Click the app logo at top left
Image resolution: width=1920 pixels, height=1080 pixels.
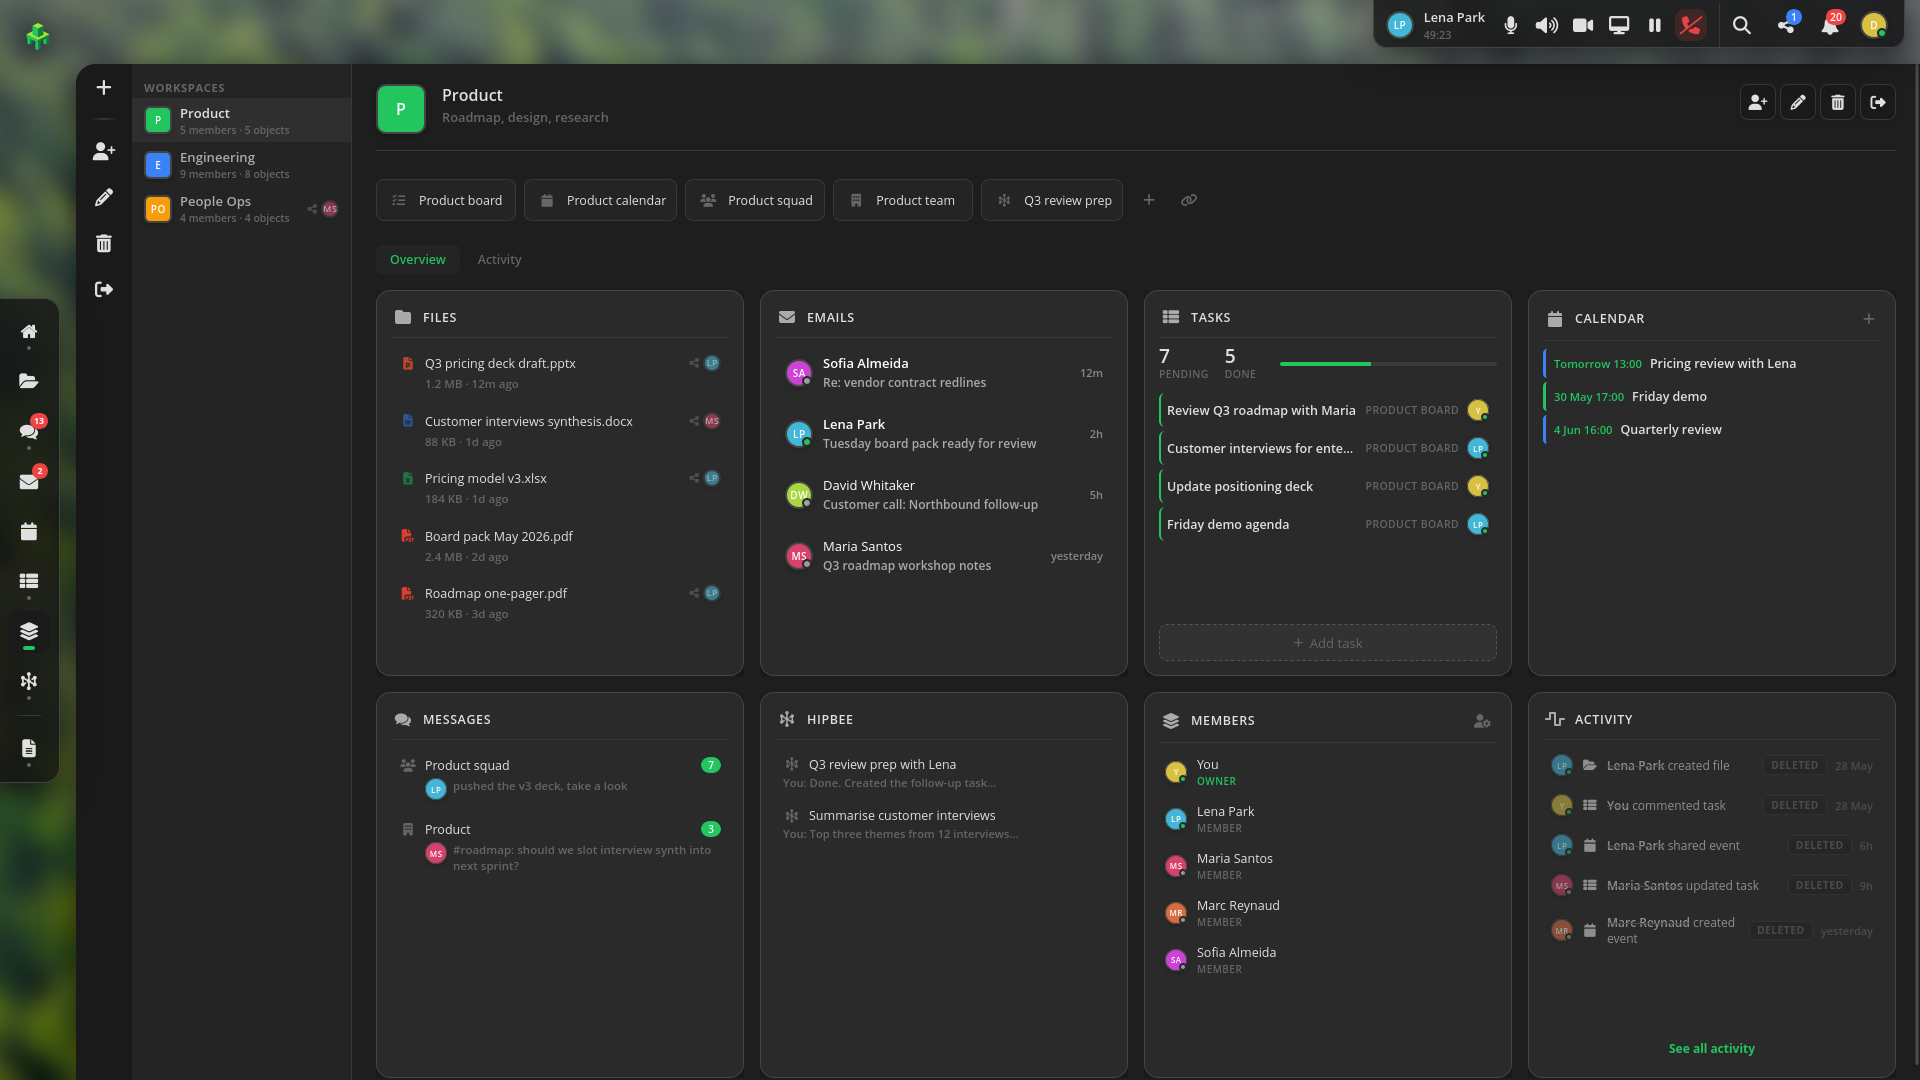[x=38, y=36]
